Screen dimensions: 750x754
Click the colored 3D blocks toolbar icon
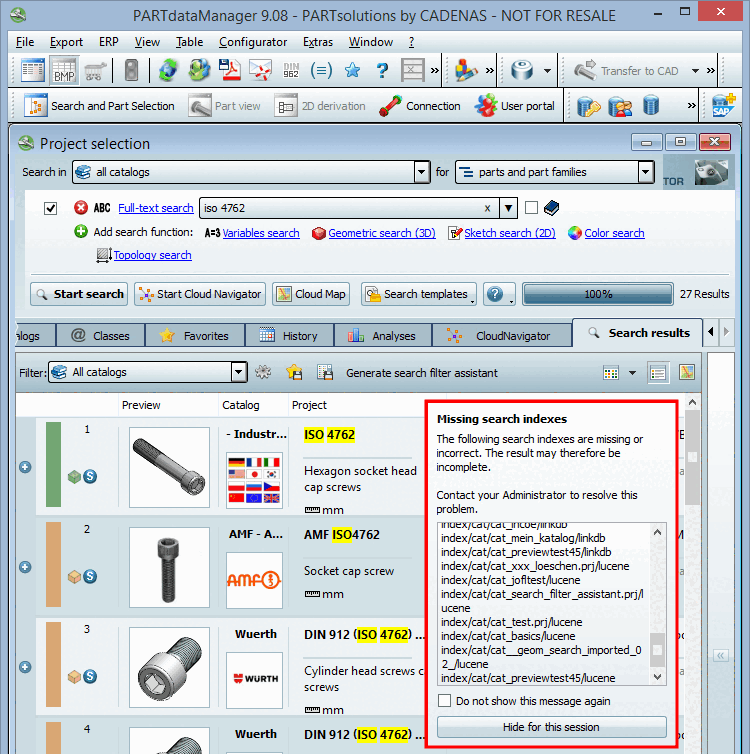click(465, 71)
